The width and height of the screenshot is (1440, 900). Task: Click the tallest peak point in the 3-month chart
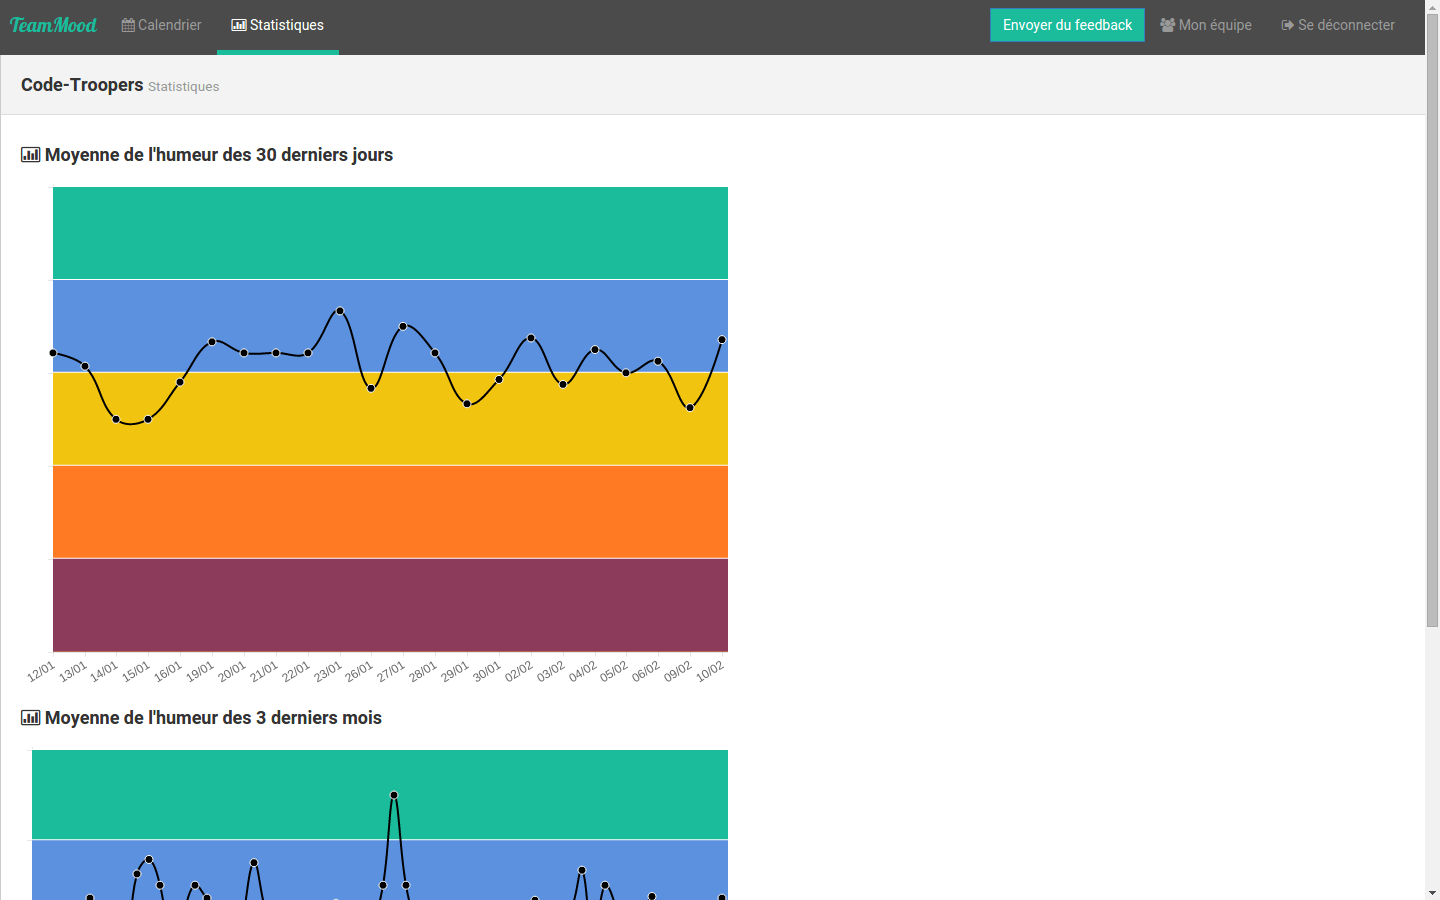[x=394, y=795]
